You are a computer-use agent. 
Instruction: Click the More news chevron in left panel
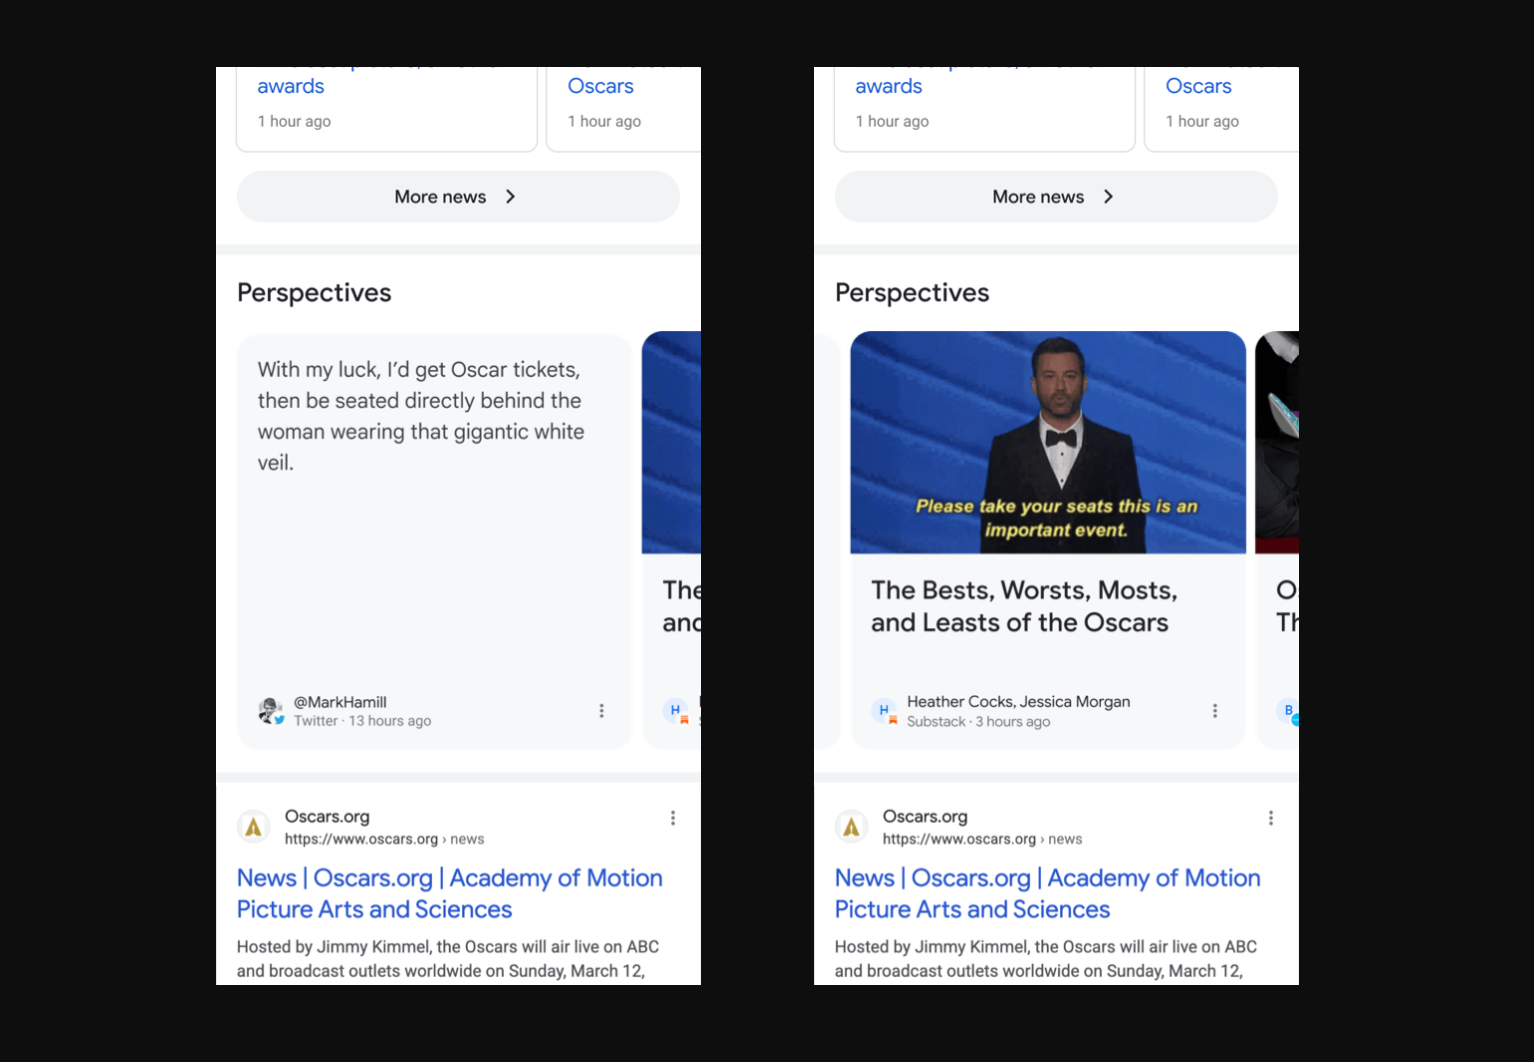[x=510, y=197]
